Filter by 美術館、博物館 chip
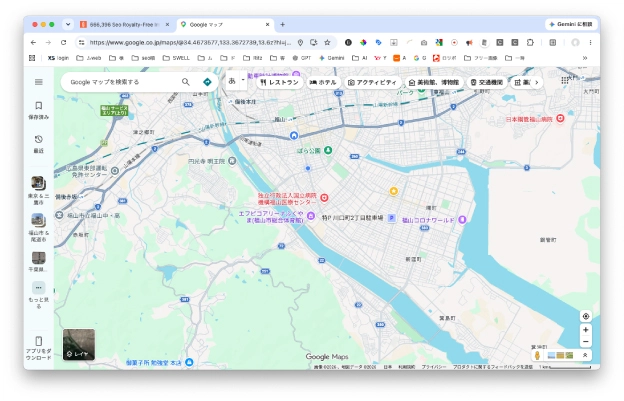 coord(434,82)
